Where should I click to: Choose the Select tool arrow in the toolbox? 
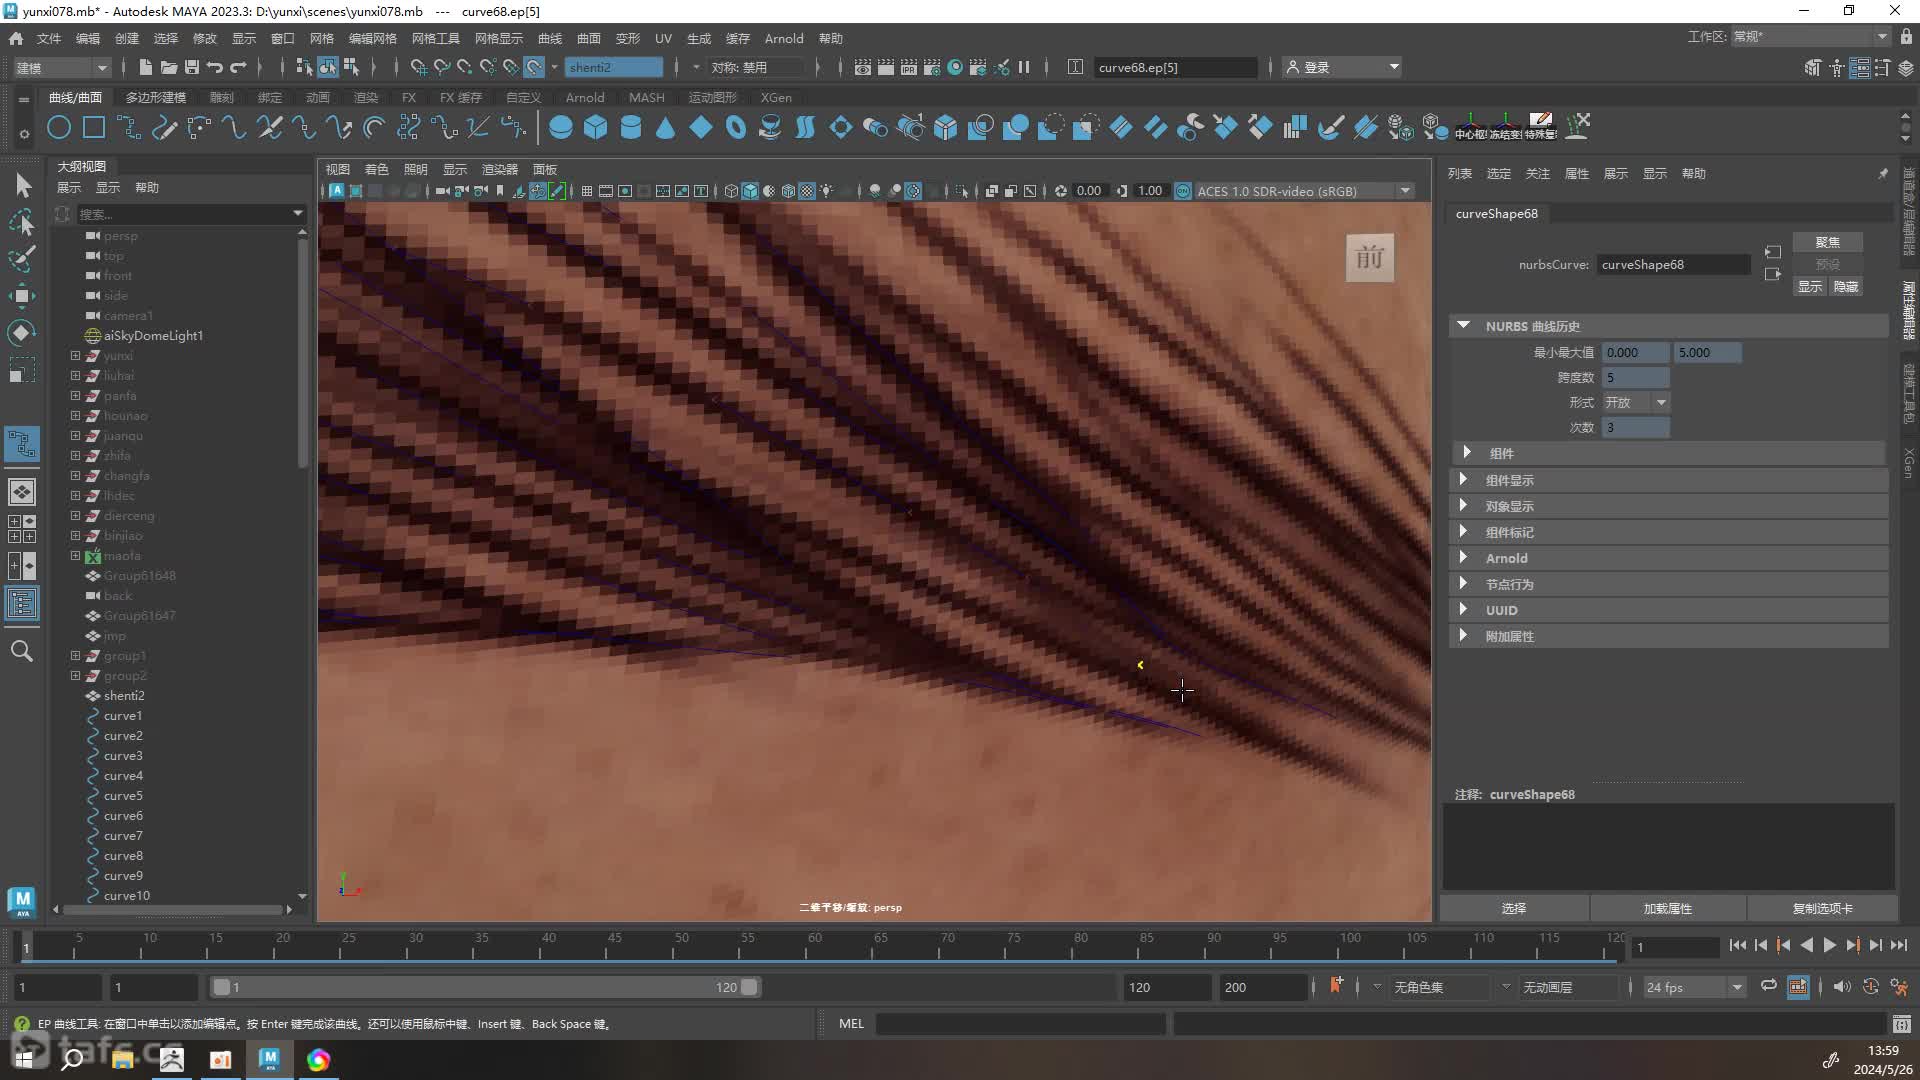[22, 185]
